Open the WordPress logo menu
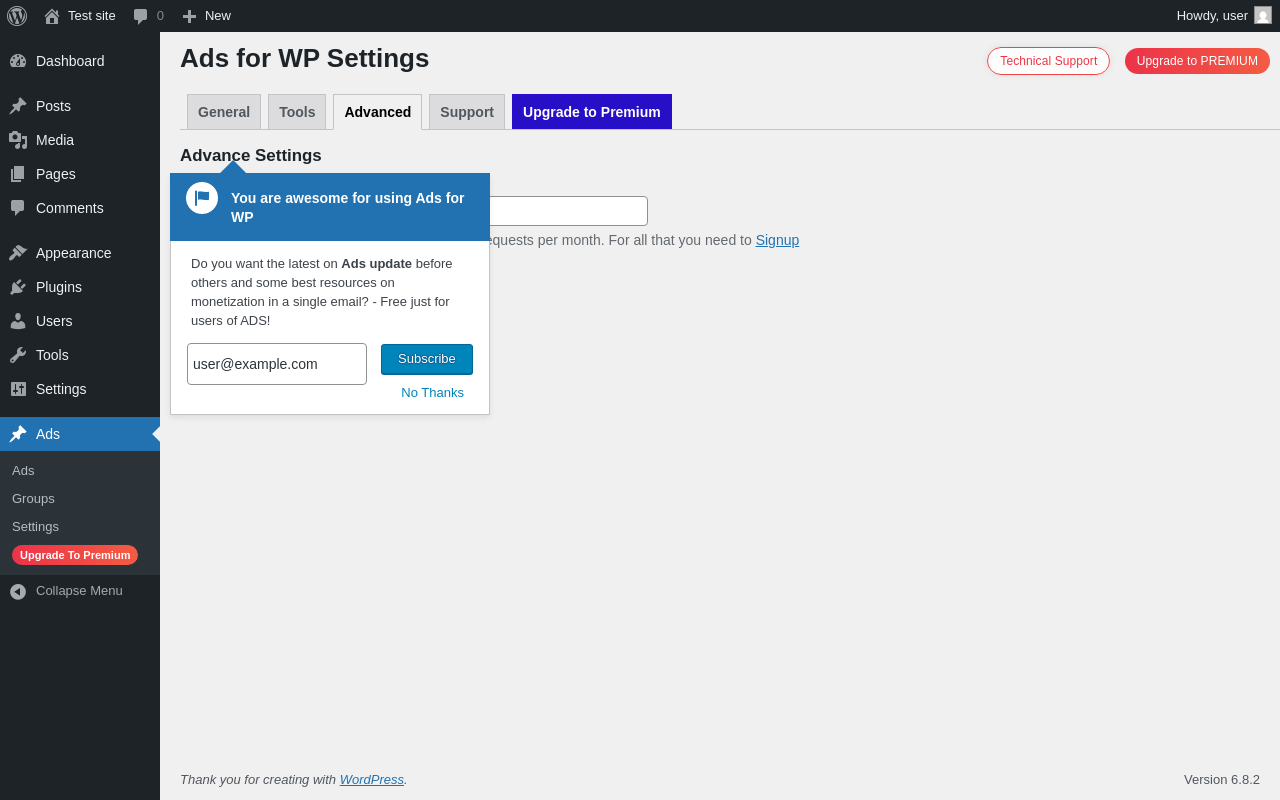Screen dimensions: 1280x800 tap(17, 16)
